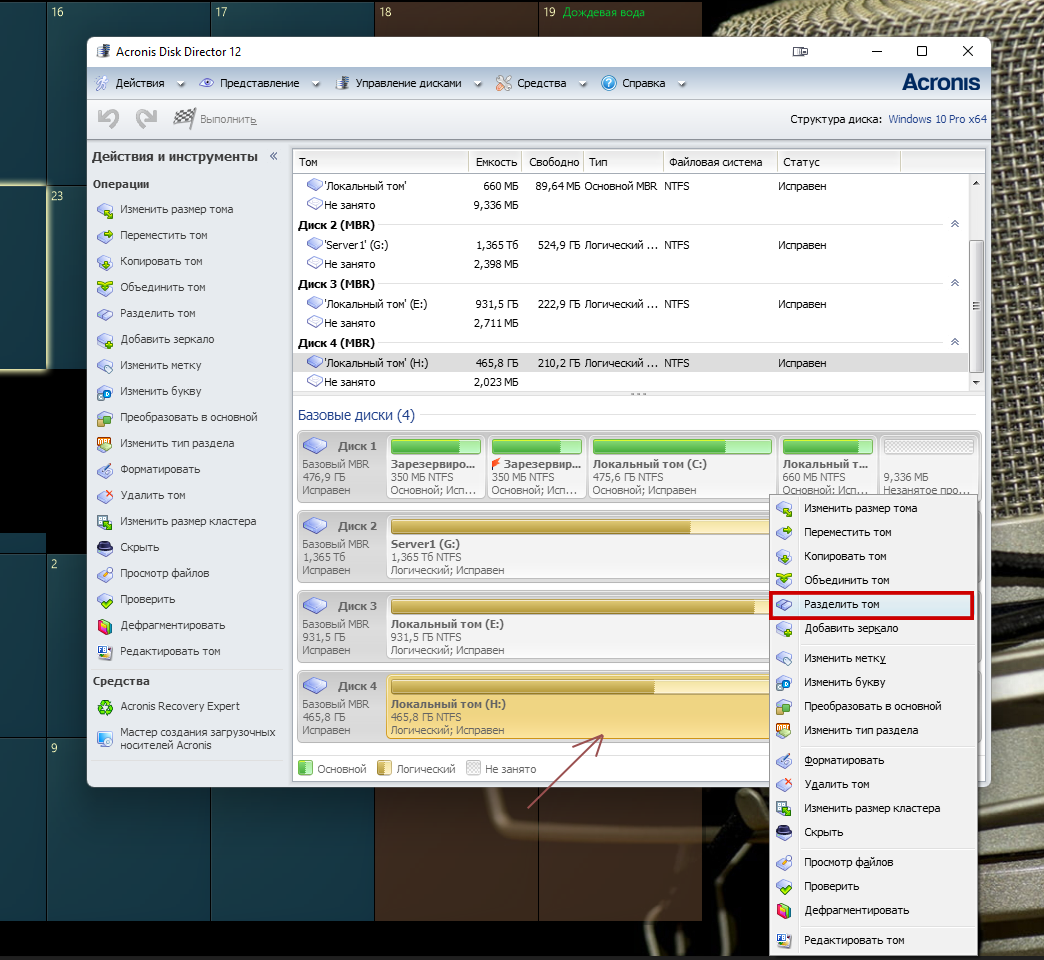Image resolution: width=1044 pixels, height=960 pixels.
Task: Expand dropdown arrow next to Управление дисками
Action: (477, 84)
